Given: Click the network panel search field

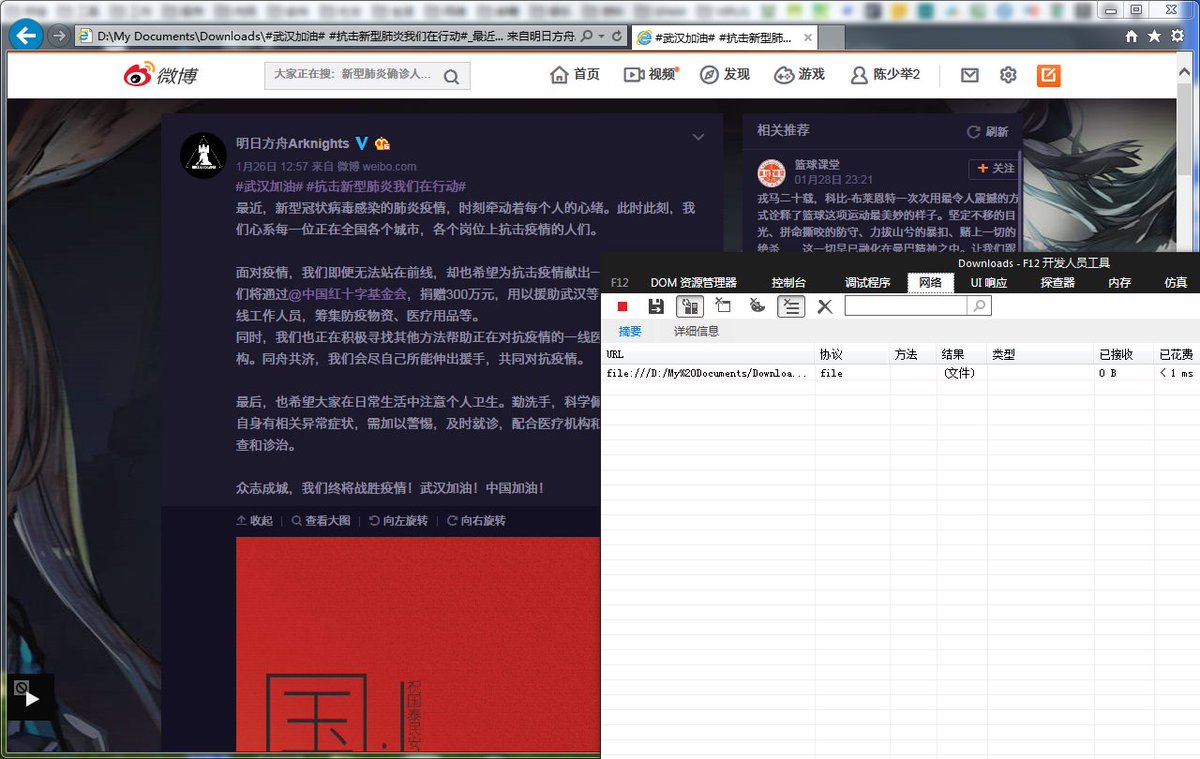Looking at the screenshot, I should pyautogui.click(x=907, y=306).
